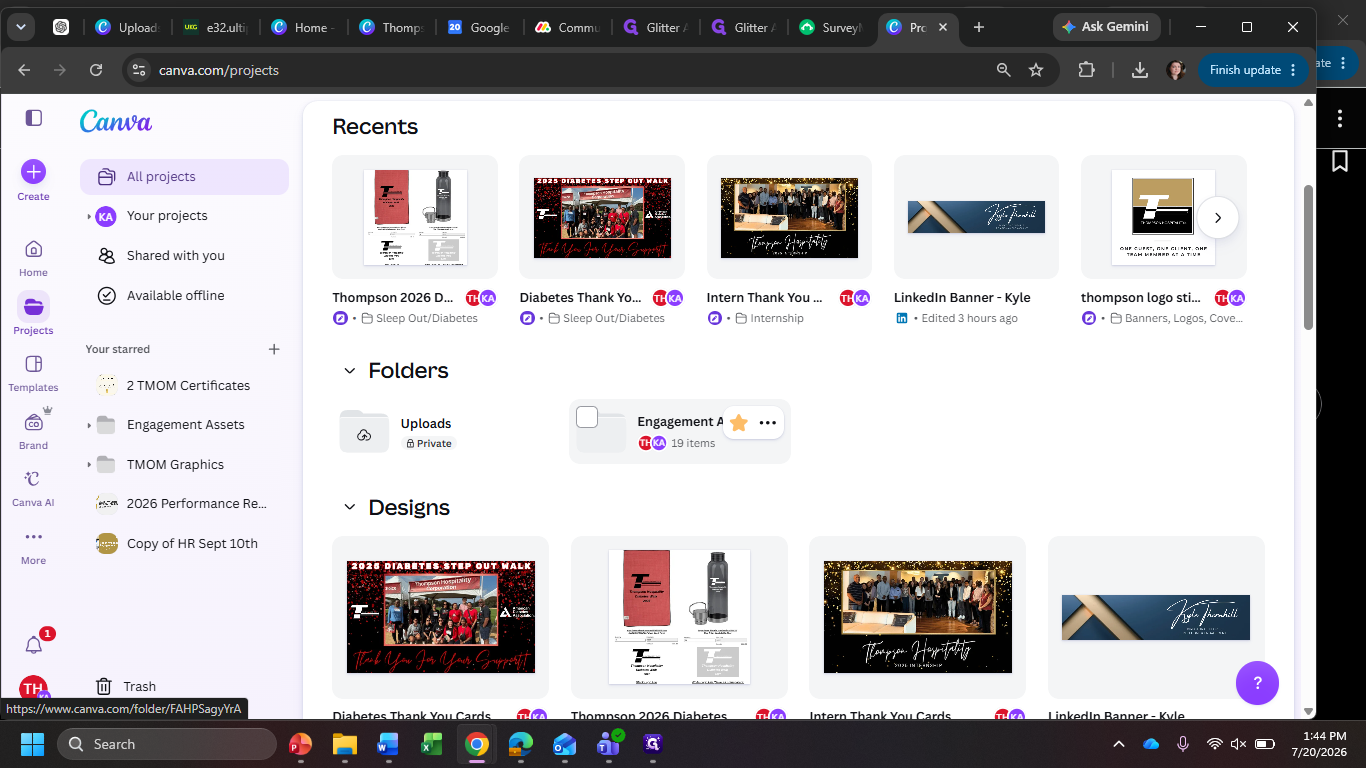This screenshot has height=768, width=1366.
Task: Click the page vertical scrollbar
Action: pos(1308,258)
